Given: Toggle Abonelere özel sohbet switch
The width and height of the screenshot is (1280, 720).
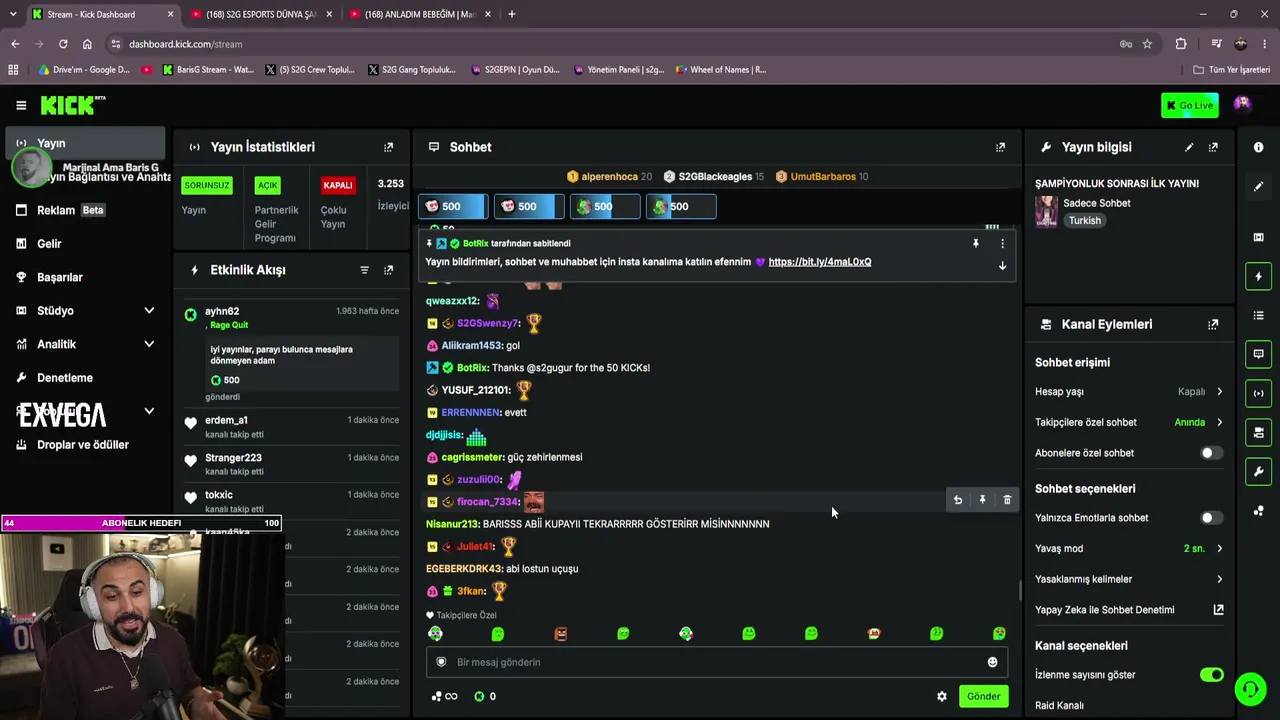Looking at the screenshot, I should (1211, 453).
